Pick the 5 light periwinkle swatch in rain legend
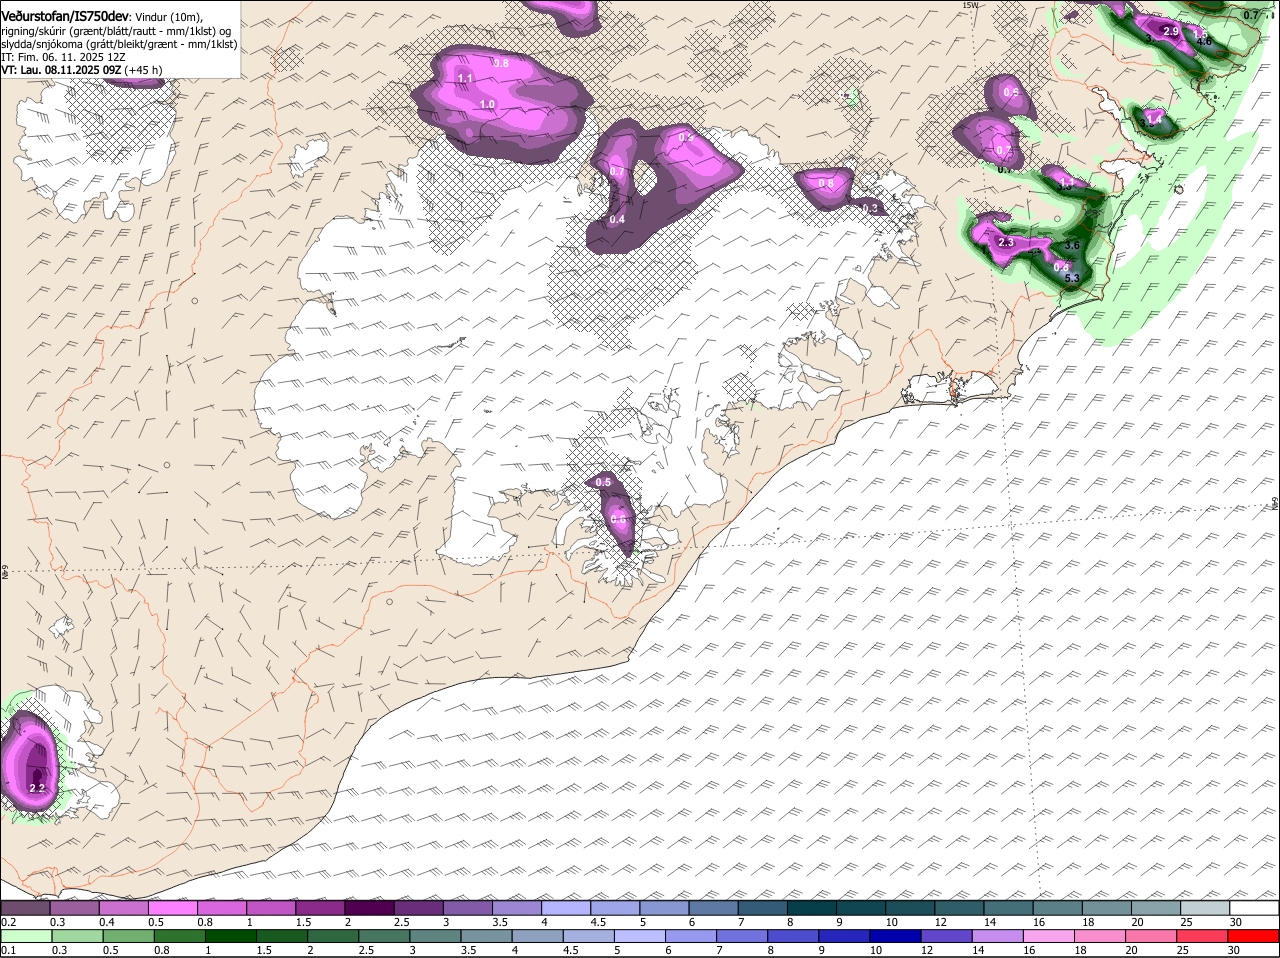The width and height of the screenshot is (1280, 958). tap(640, 936)
